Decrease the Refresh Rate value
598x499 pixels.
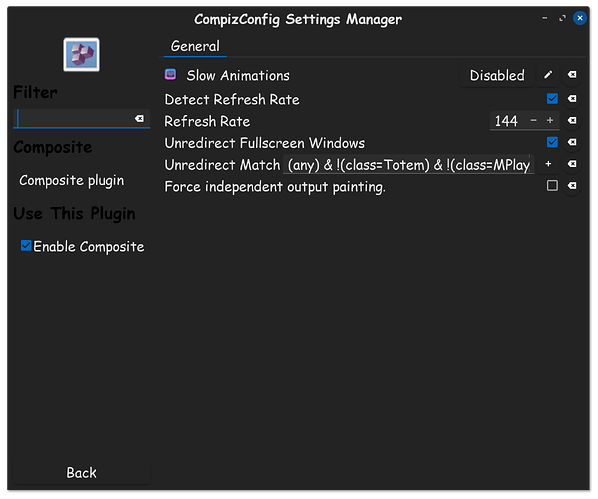(534, 121)
